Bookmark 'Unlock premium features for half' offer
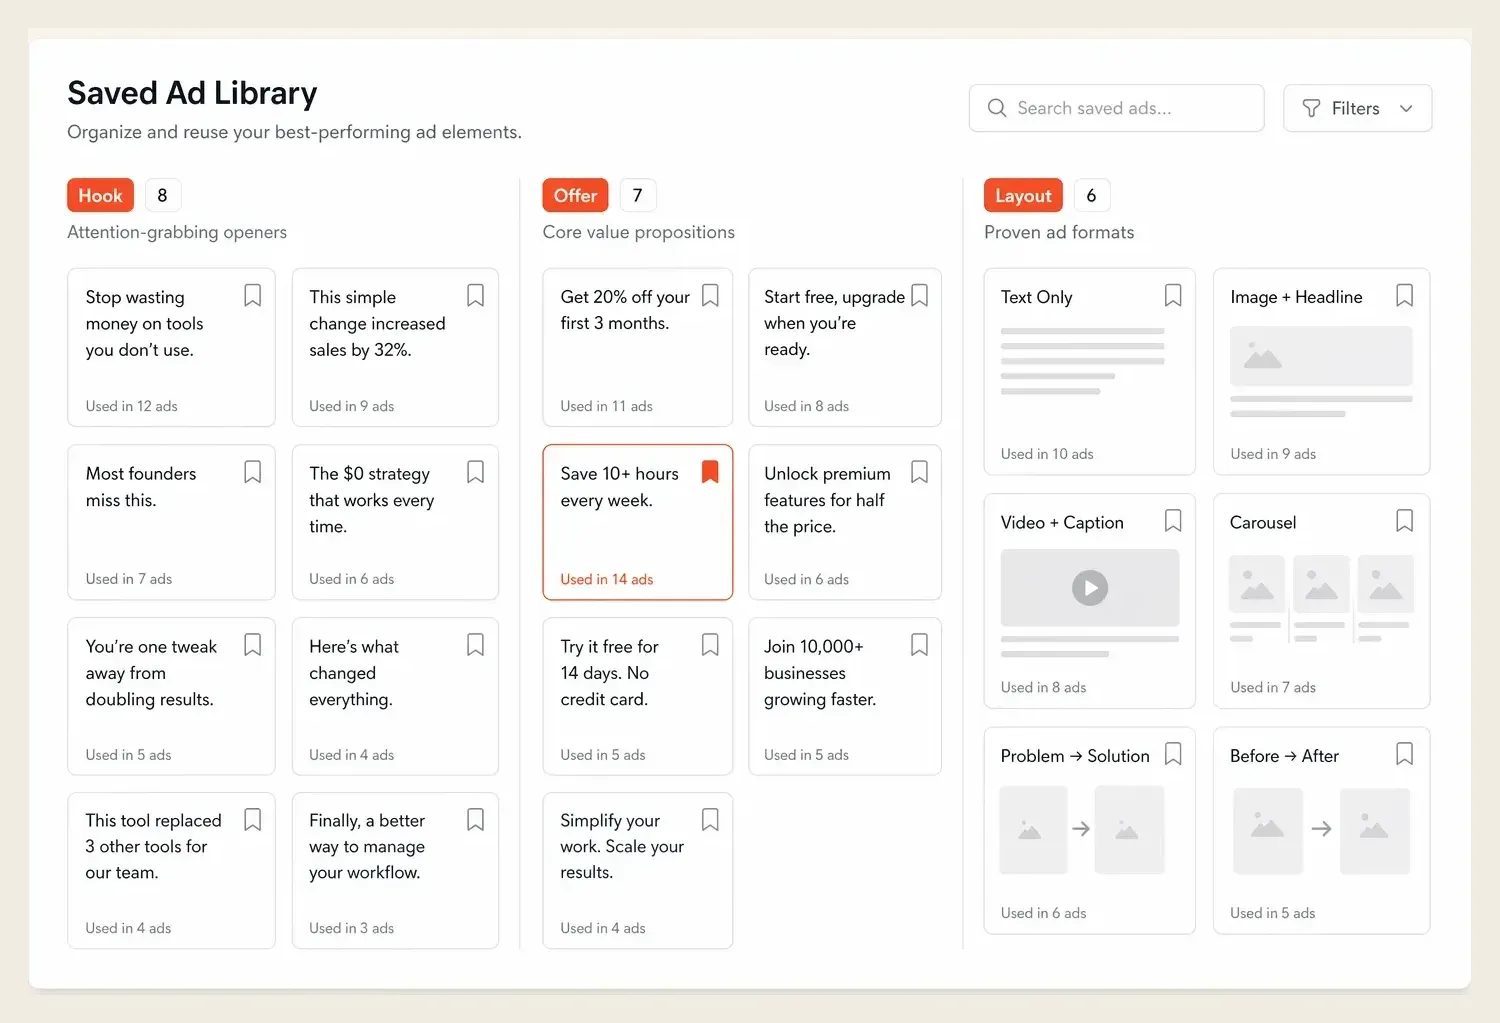Screen dimensions: 1500x1023 920,472
